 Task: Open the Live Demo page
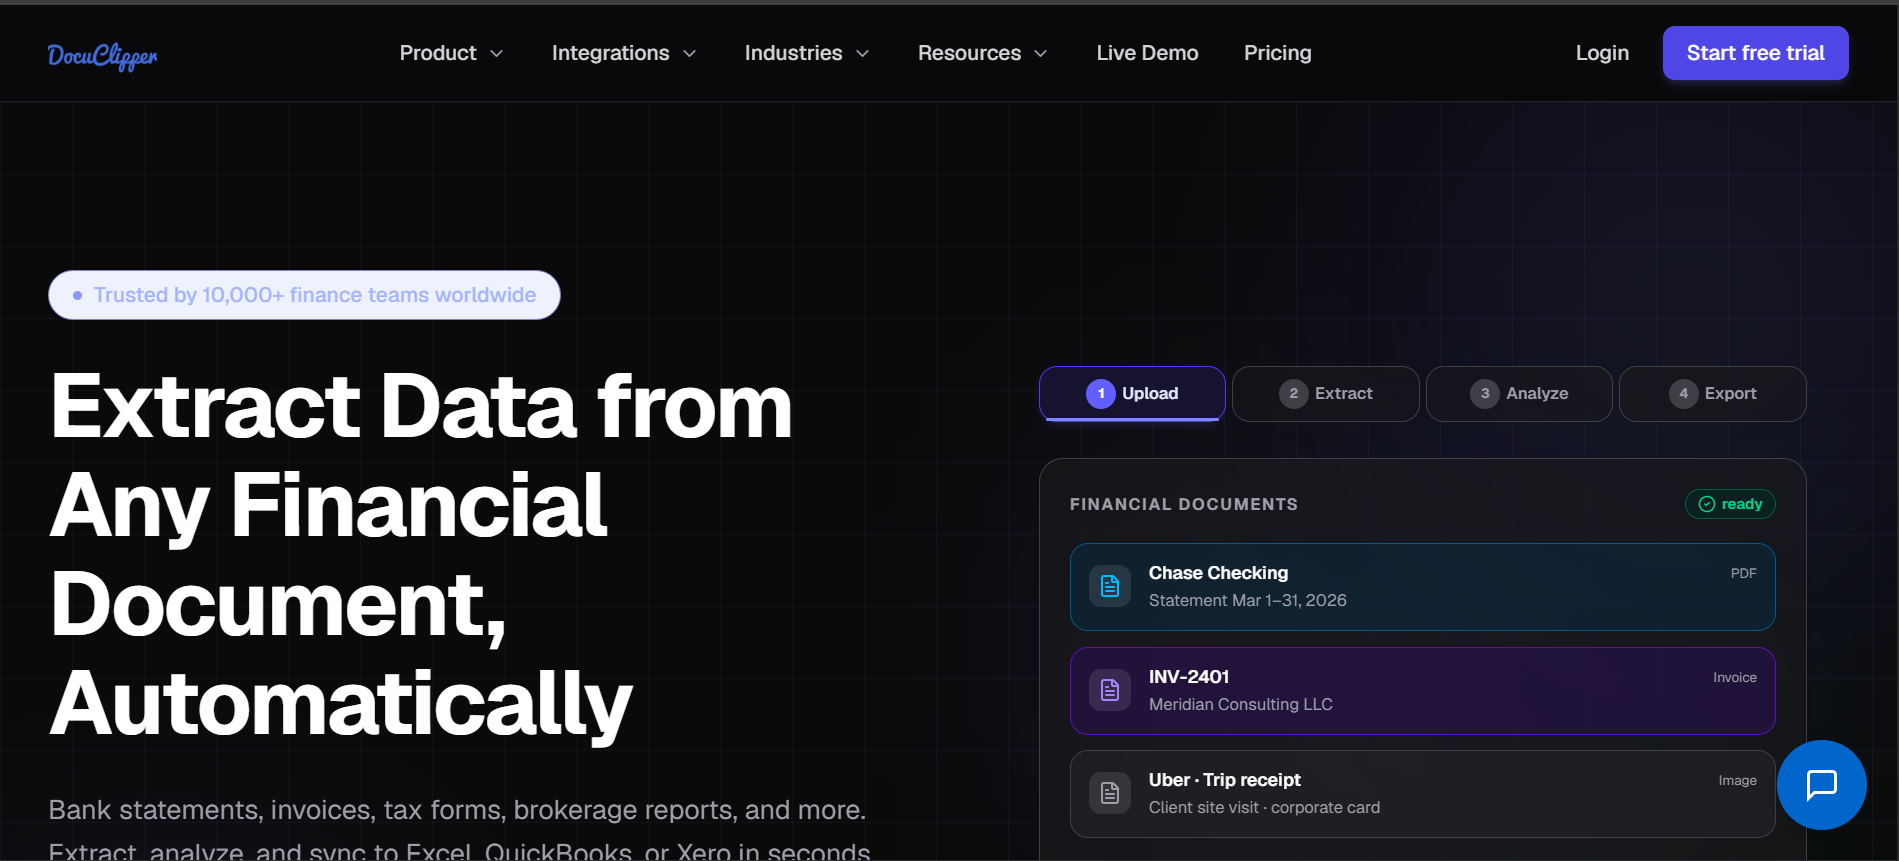[x=1147, y=53]
